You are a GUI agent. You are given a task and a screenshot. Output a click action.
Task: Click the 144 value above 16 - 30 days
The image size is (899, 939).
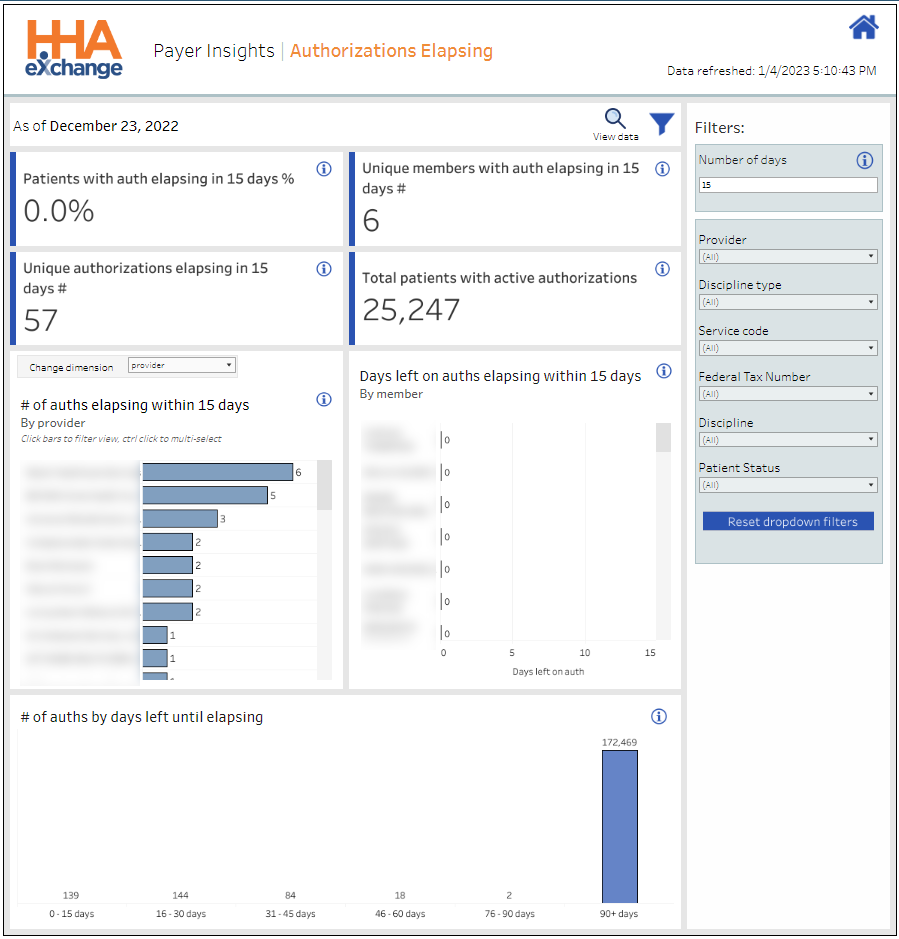(180, 895)
